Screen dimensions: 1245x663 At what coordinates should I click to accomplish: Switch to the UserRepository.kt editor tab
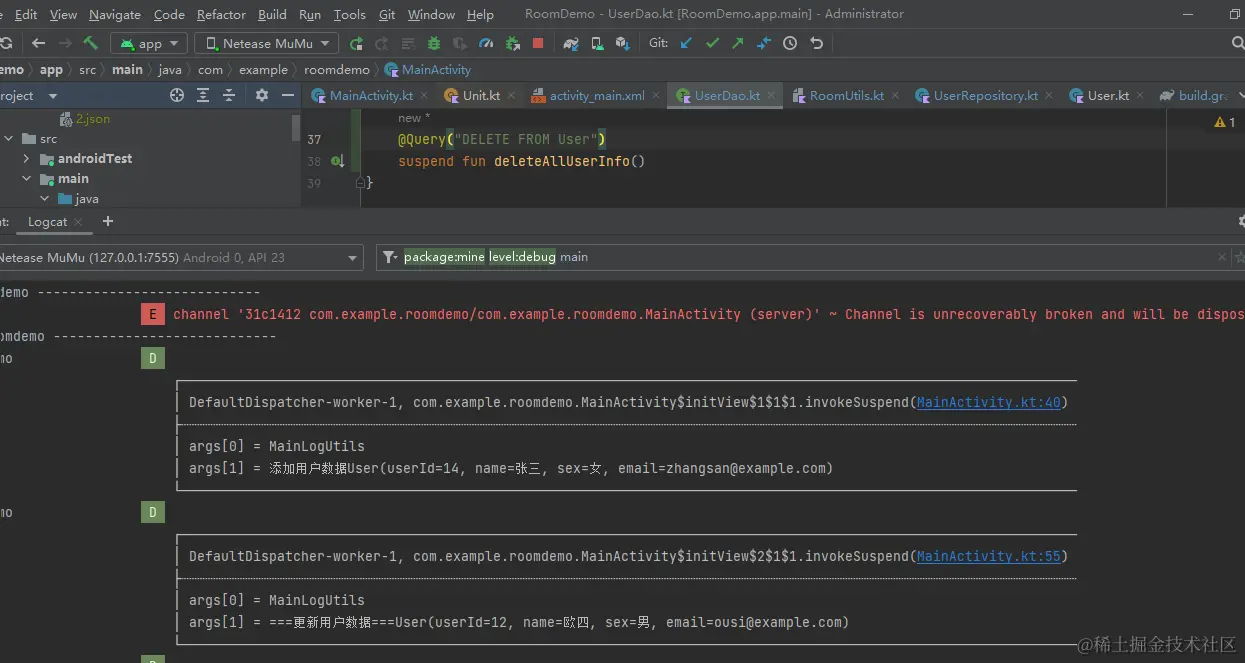[x=985, y=96]
